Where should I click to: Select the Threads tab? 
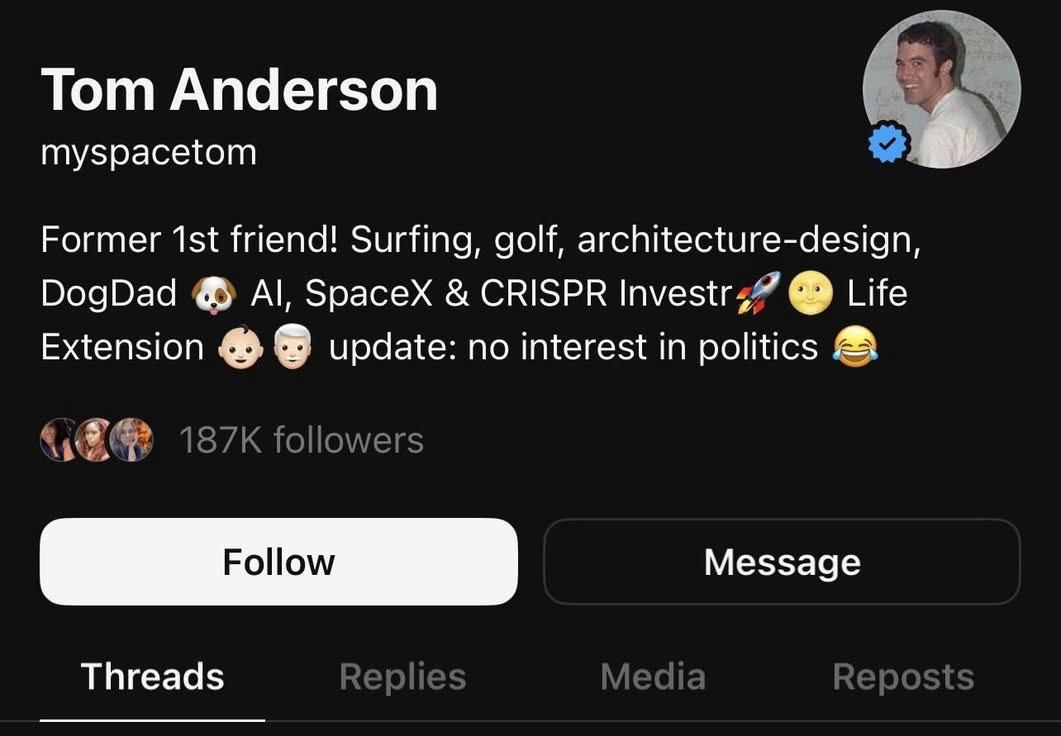tap(152, 677)
